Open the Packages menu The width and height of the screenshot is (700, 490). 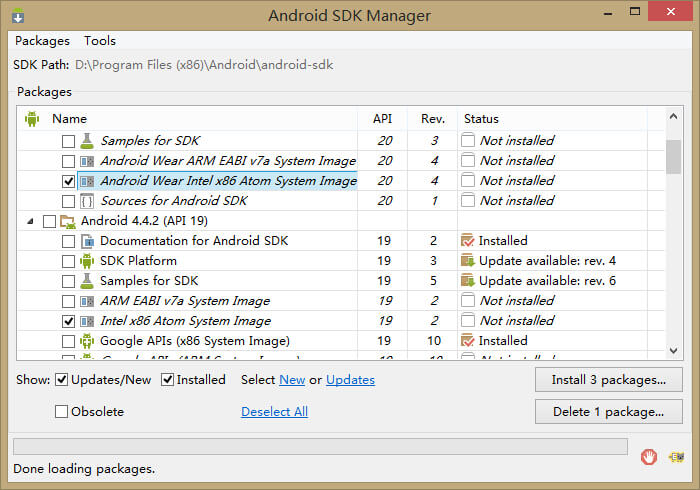[x=42, y=41]
